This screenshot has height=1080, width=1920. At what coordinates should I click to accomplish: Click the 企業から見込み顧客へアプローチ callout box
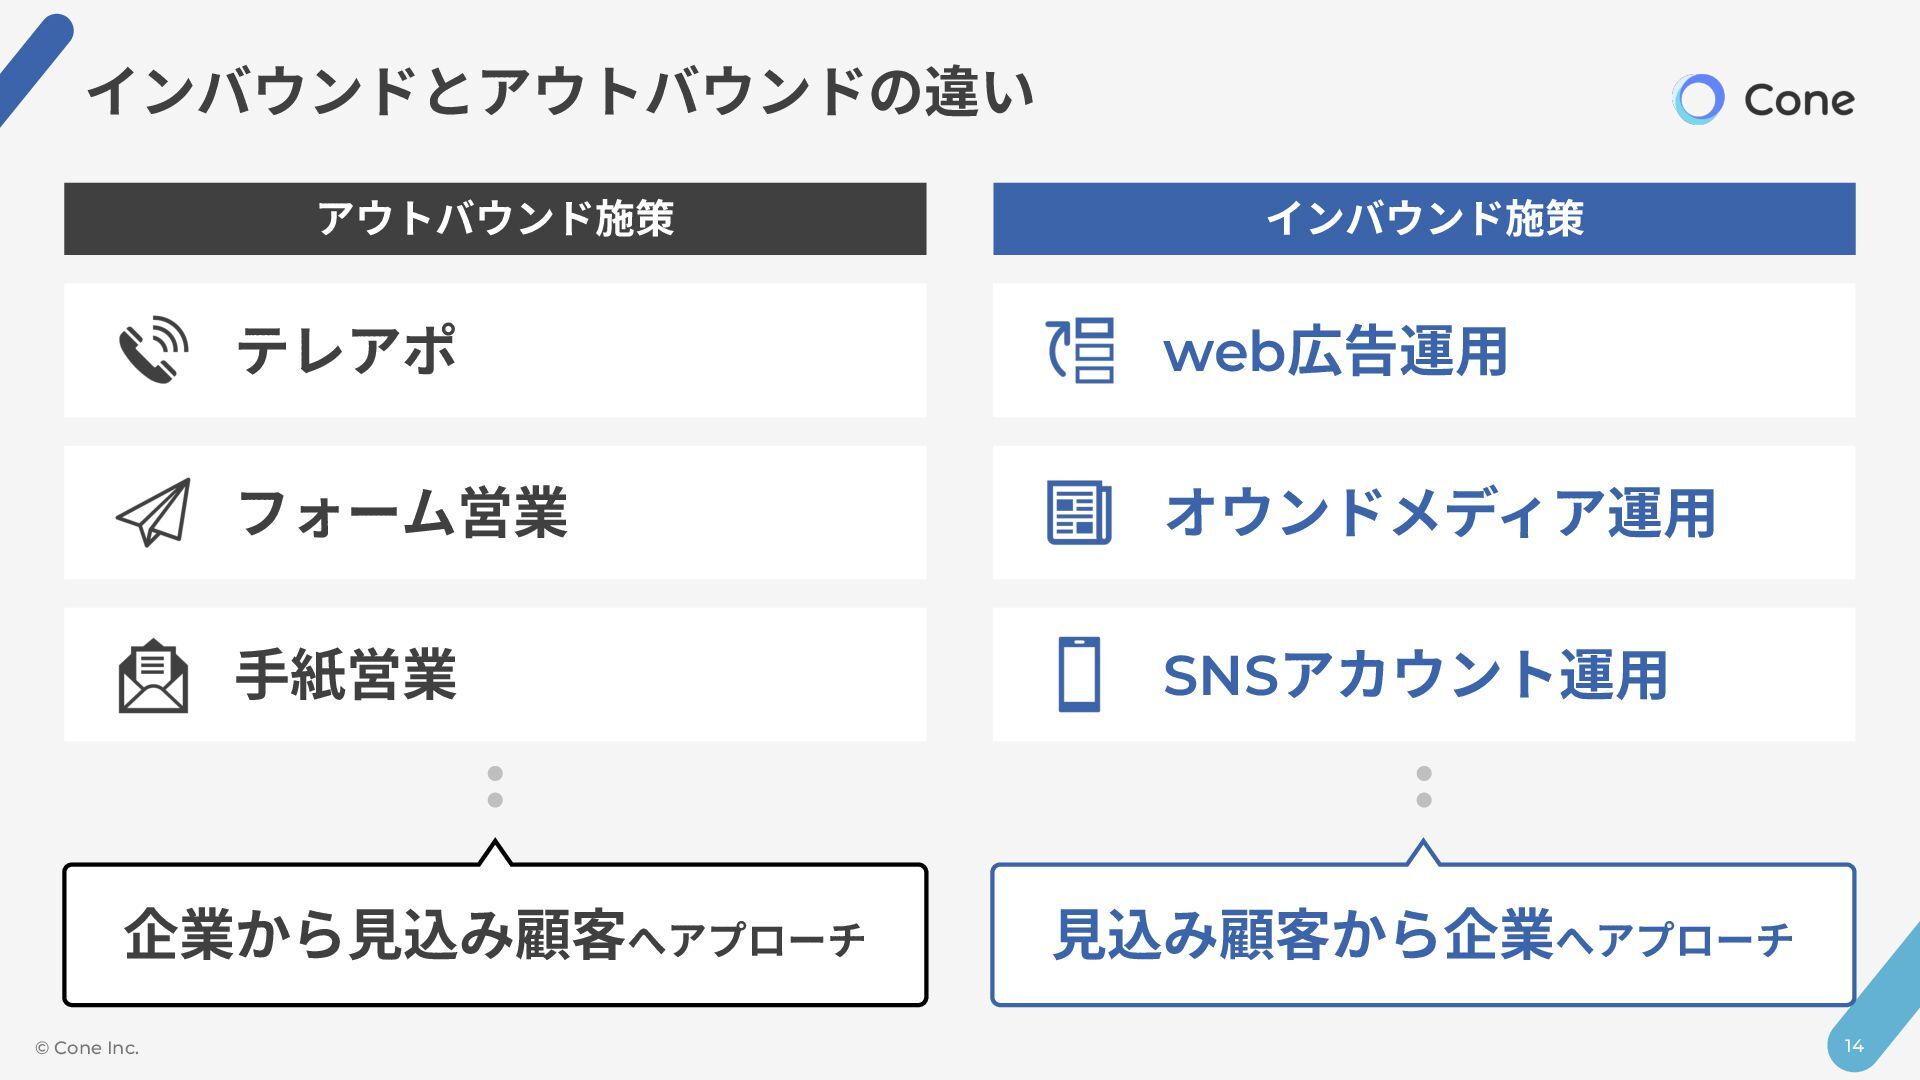495,935
